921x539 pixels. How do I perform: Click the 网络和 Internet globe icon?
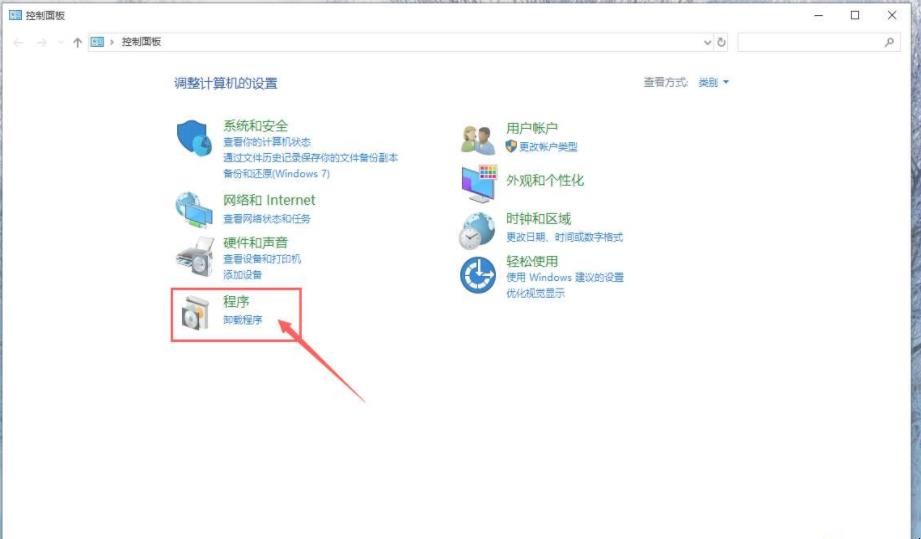(194, 210)
